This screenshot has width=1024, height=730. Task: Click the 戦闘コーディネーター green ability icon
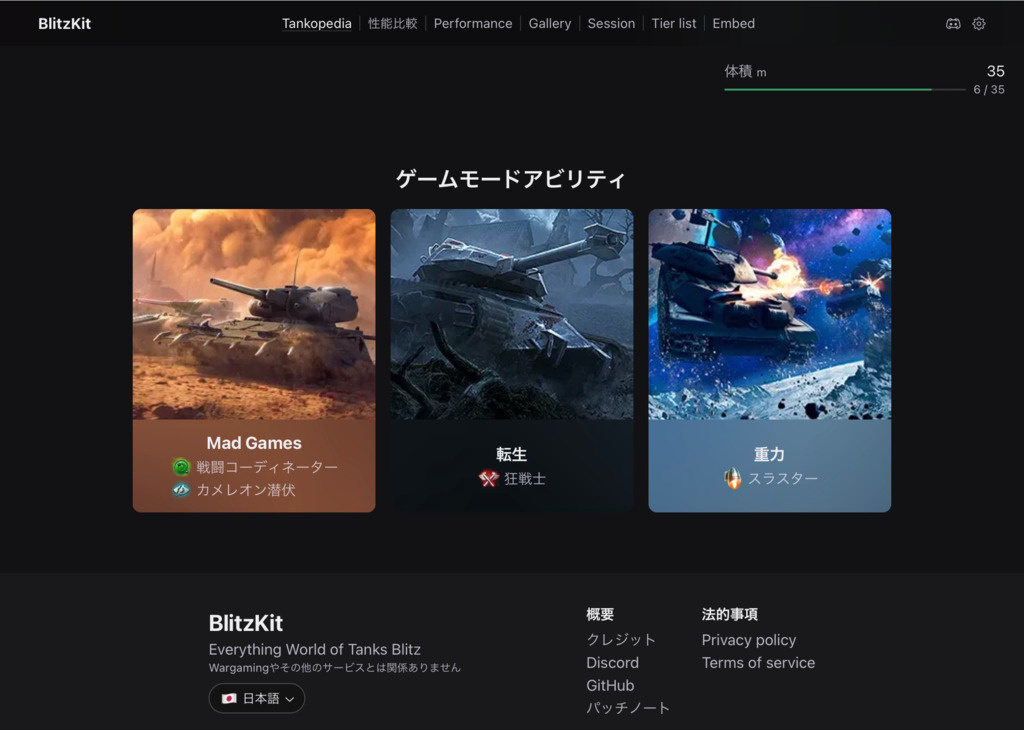pos(181,467)
